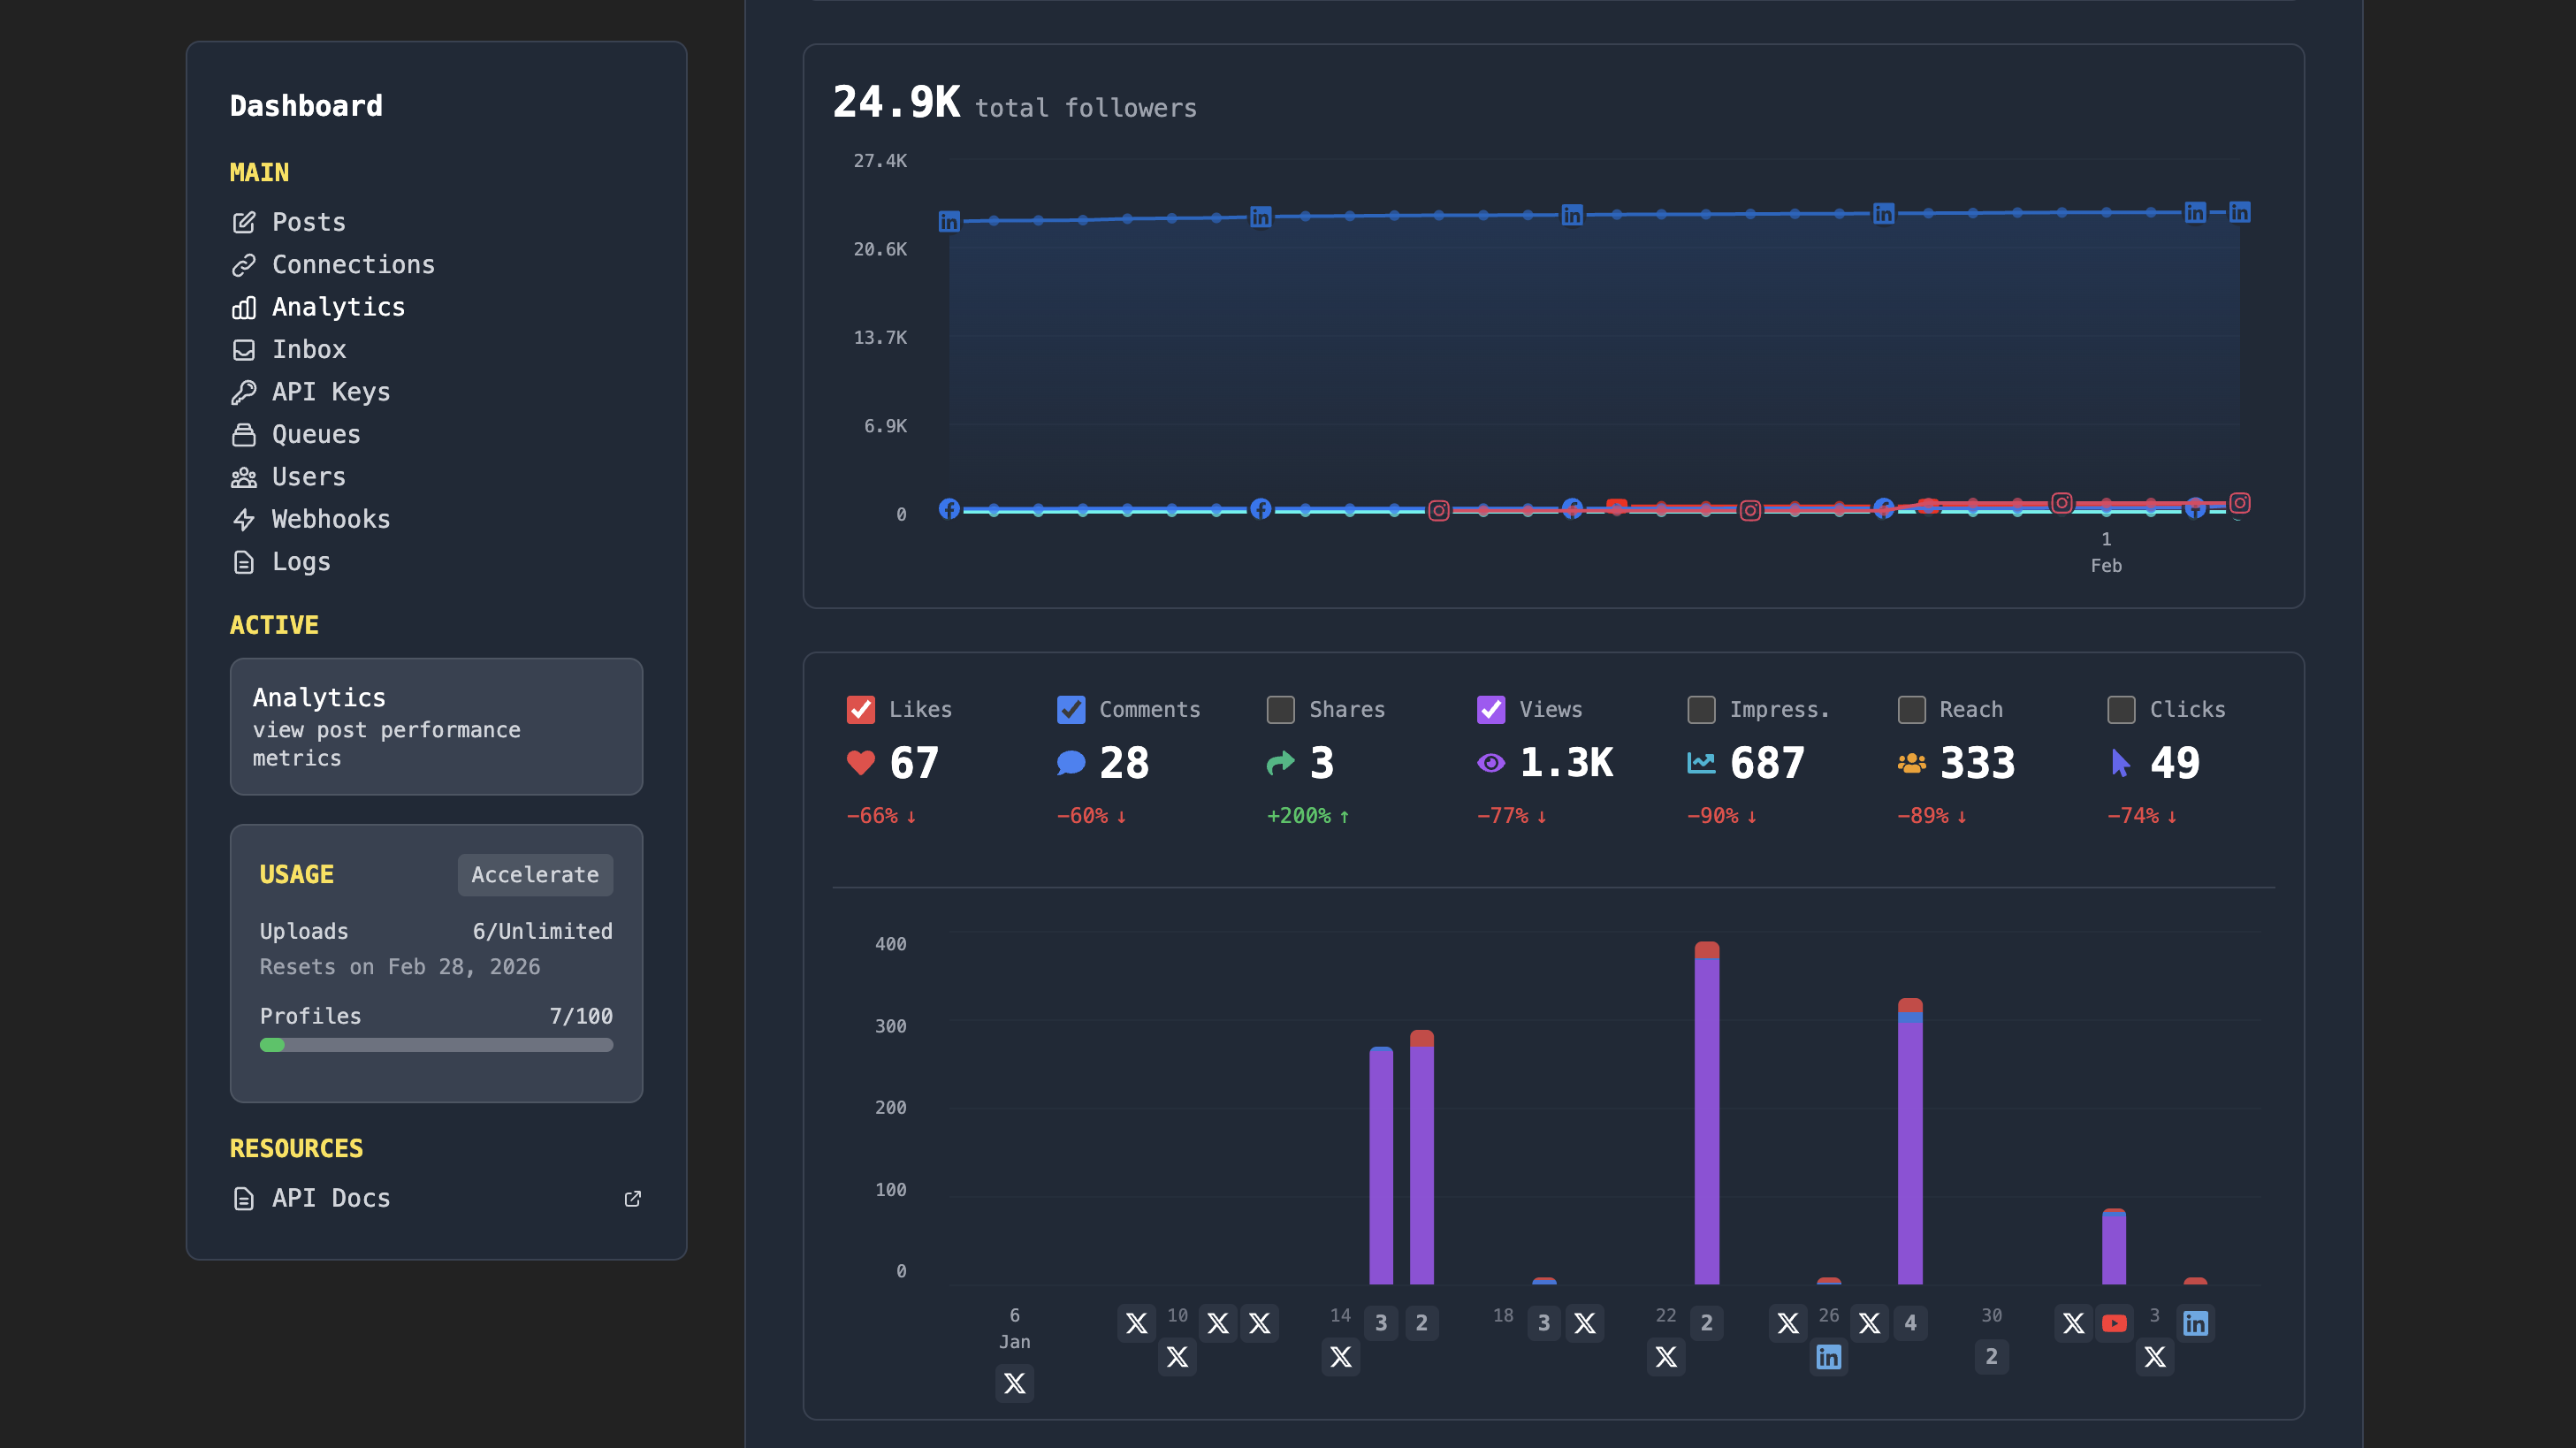Click the LinkedIn icon under Feb 3
The height and width of the screenshot is (1448, 2576).
(2195, 1323)
